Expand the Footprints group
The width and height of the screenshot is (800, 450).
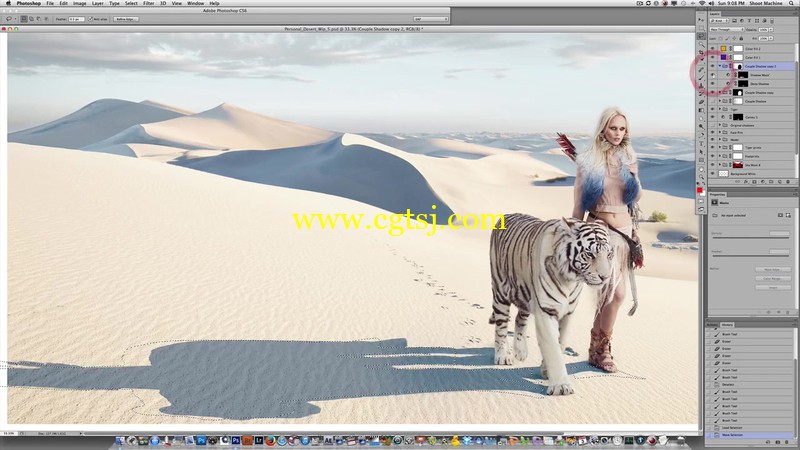pyautogui.click(x=720, y=156)
